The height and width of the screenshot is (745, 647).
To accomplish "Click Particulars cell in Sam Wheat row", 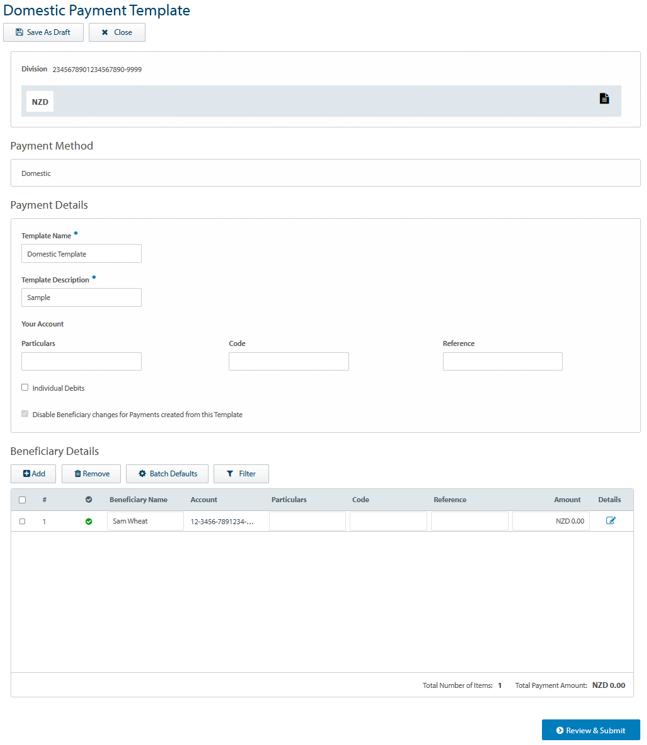I will [307, 521].
